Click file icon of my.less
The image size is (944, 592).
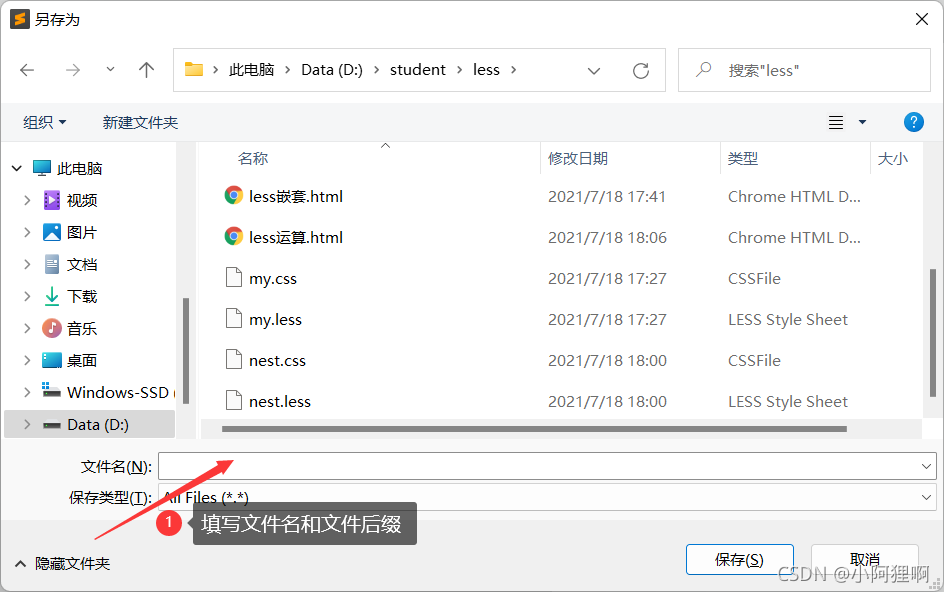pyautogui.click(x=234, y=318)
